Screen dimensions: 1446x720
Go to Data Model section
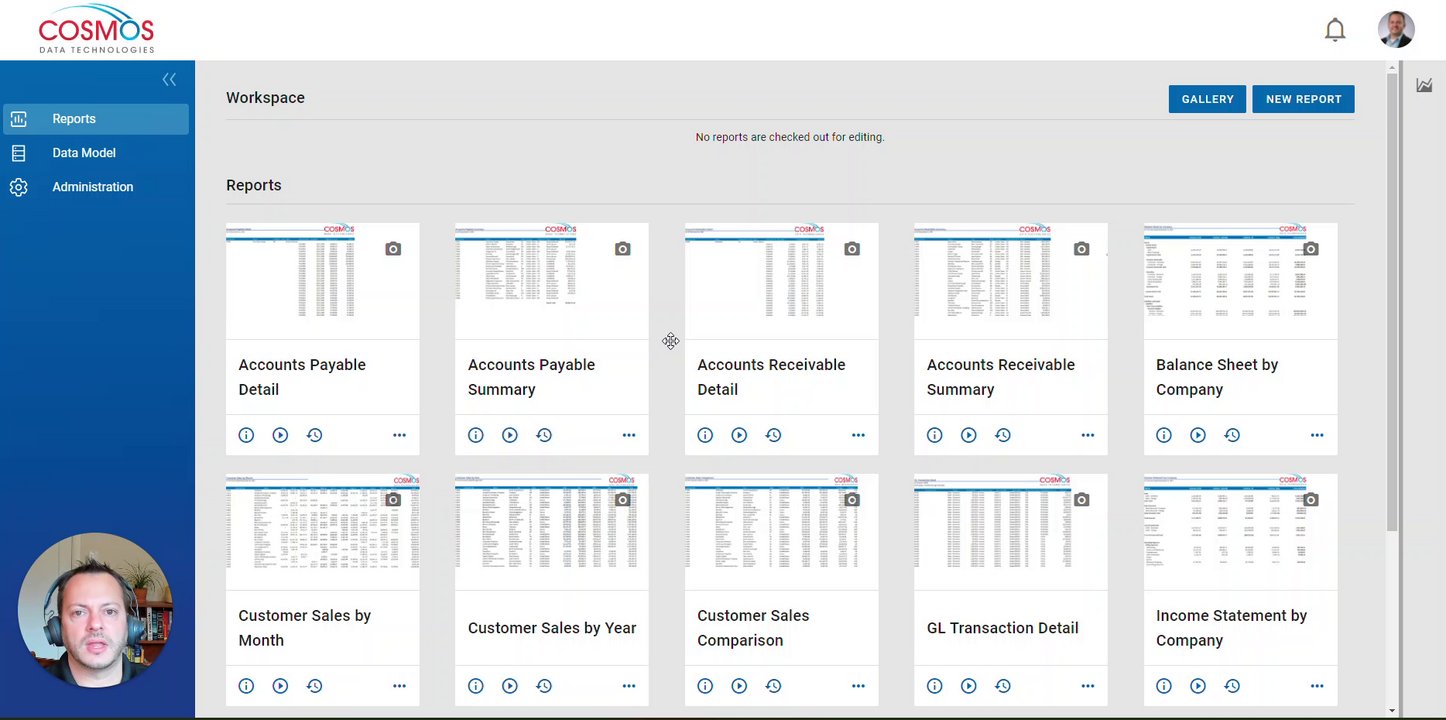(x=84, y=153)
